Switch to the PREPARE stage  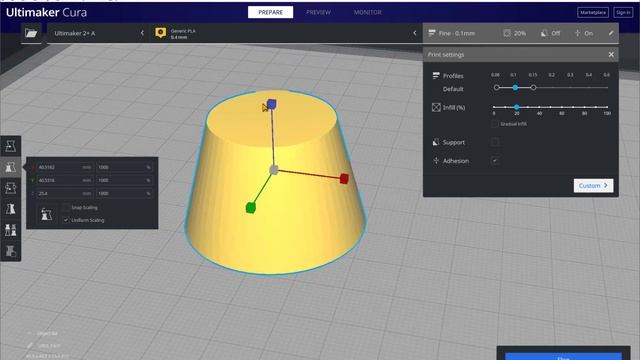[270, 12]
